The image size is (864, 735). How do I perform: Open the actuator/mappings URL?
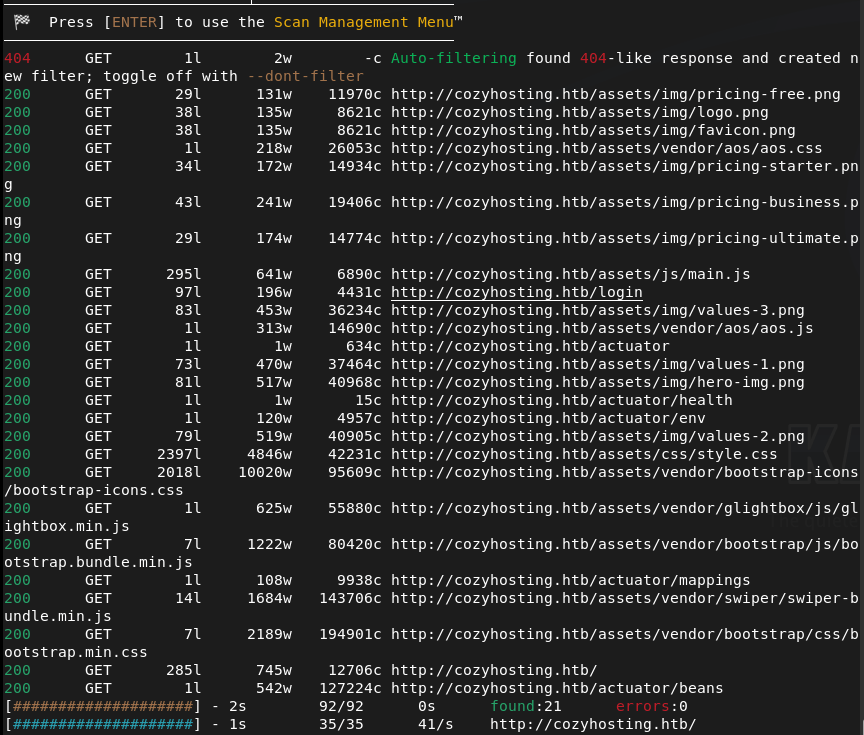(x=570, y=580)
